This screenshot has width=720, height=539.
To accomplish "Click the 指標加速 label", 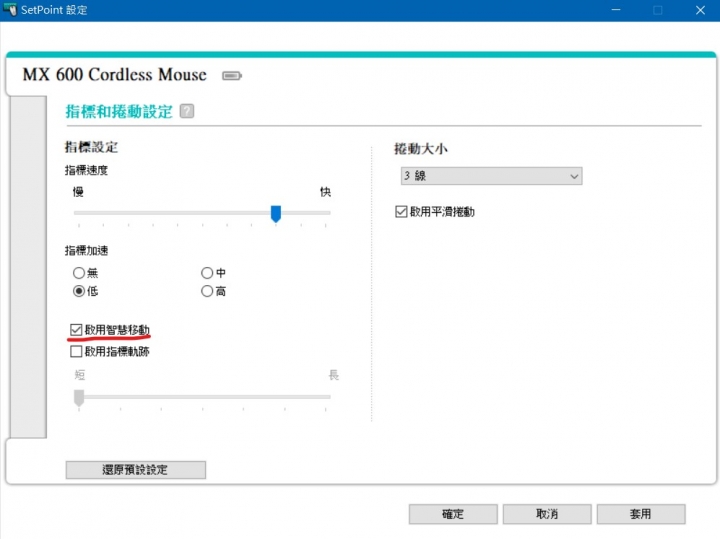I will pyautogui.click(x=86, y=251).
